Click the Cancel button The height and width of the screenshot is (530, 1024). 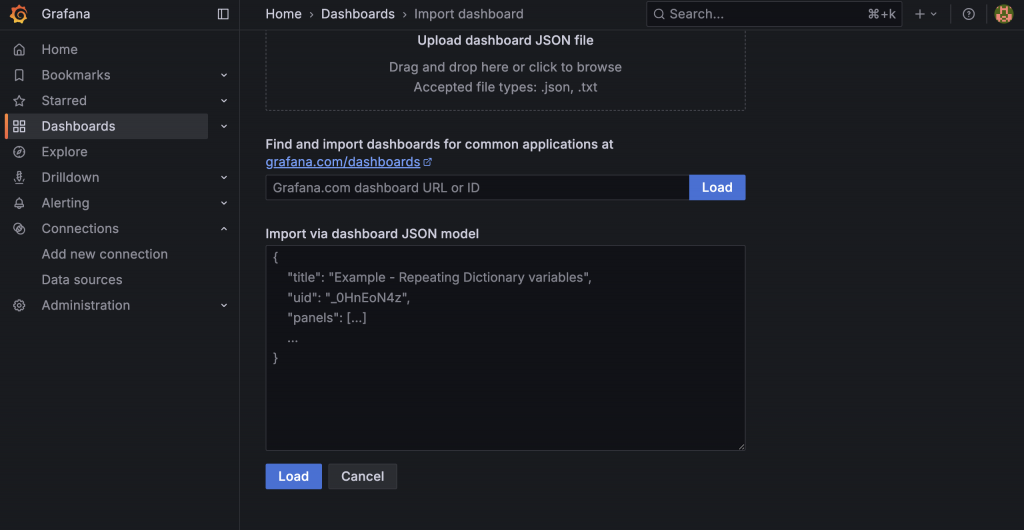(x=362, y=476)
